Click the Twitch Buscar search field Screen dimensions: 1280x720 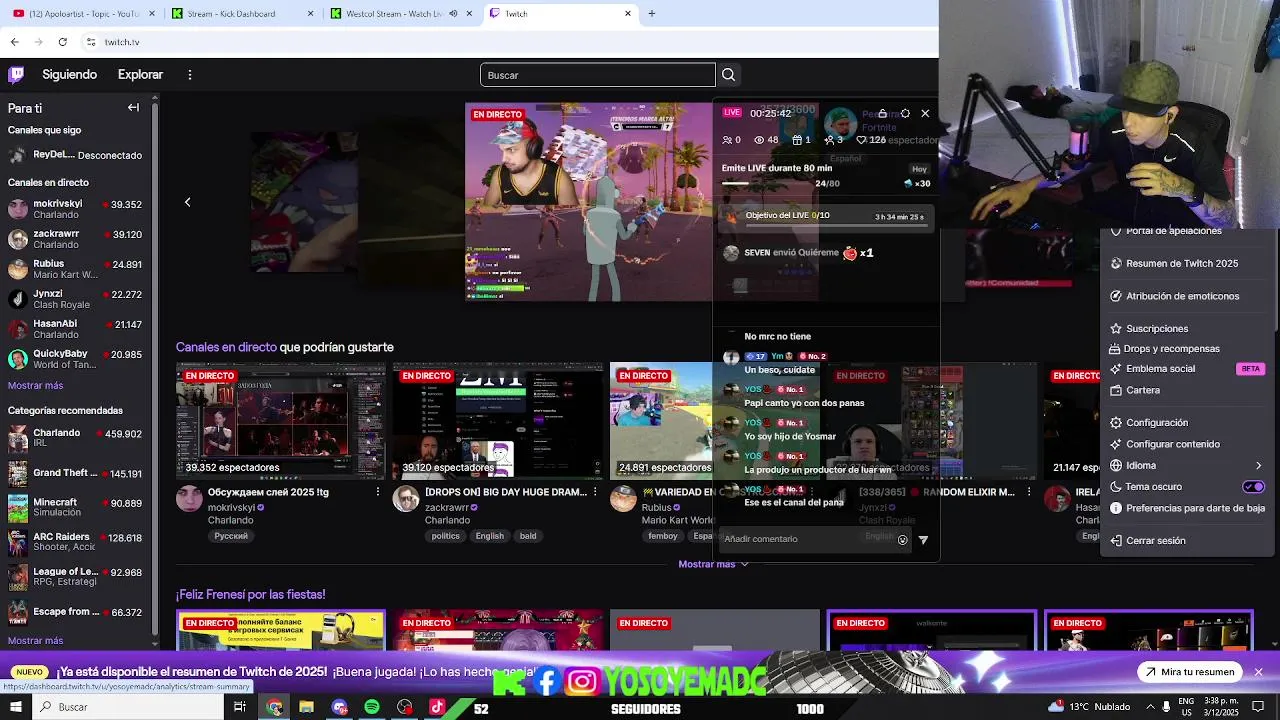(x=597, y=75)
